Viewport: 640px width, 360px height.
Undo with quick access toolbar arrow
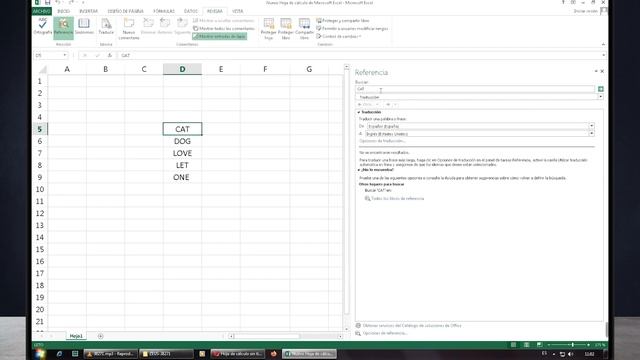58,2
